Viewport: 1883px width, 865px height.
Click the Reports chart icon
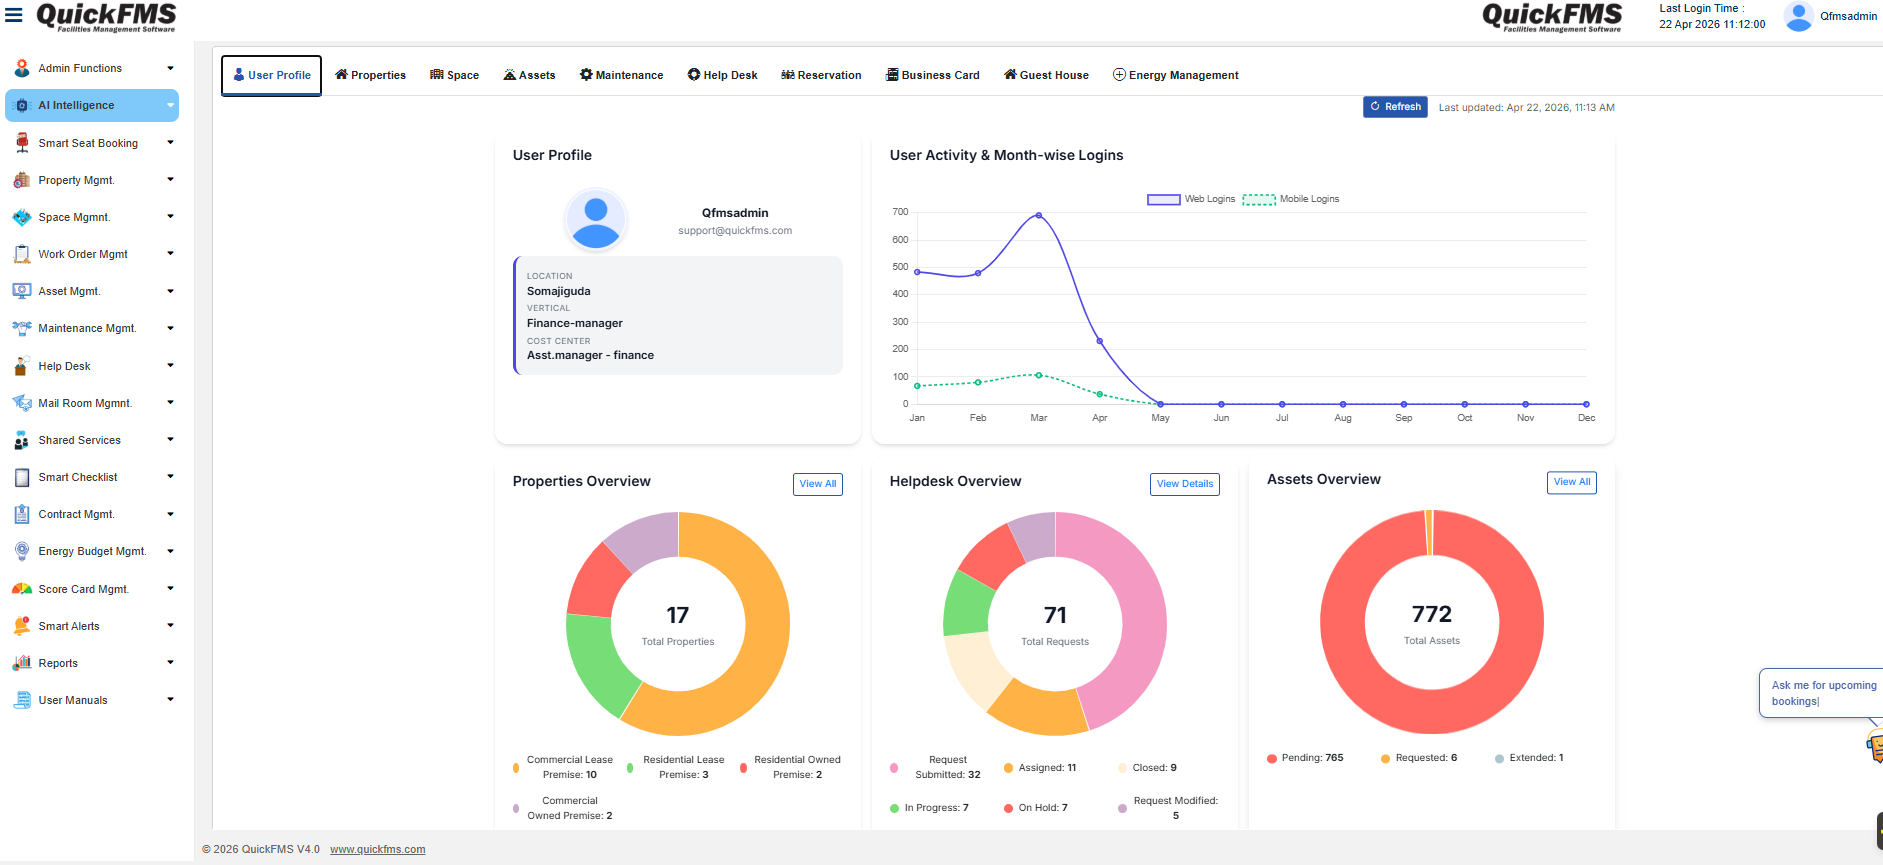22,663
